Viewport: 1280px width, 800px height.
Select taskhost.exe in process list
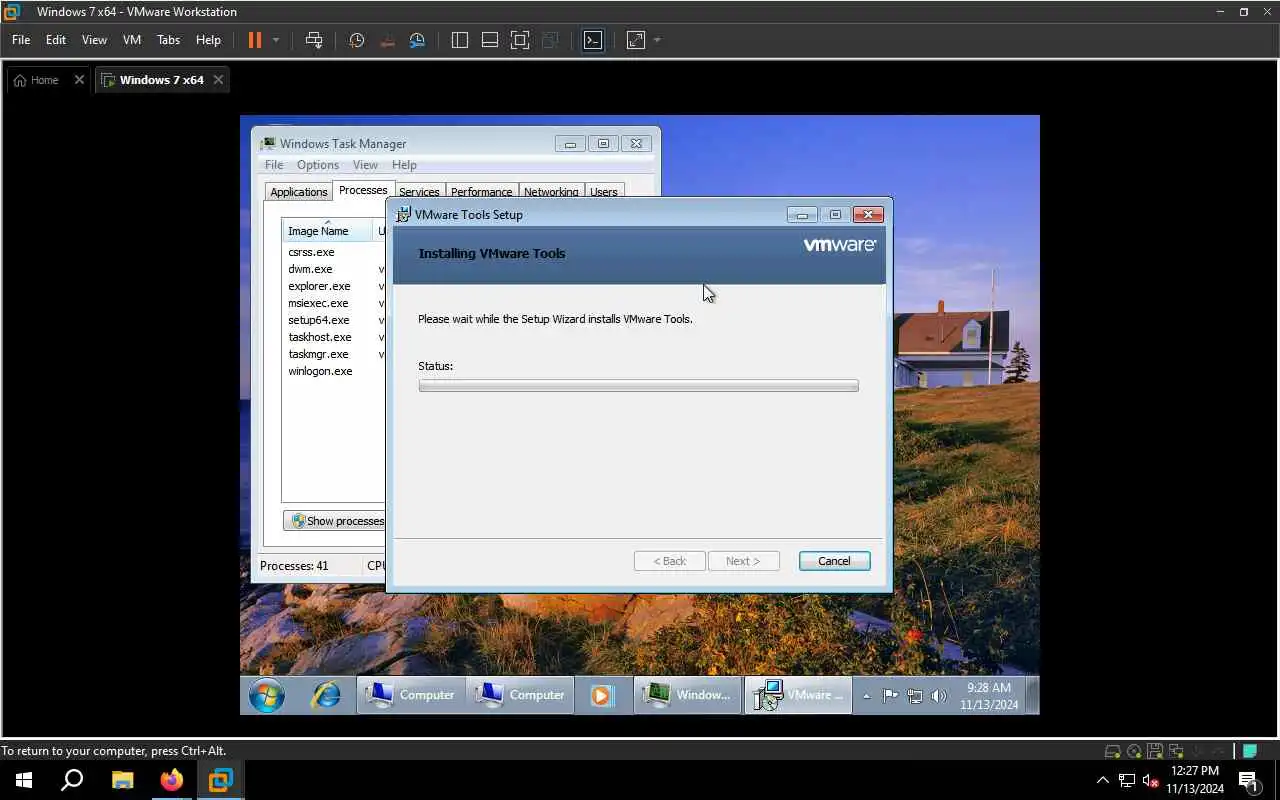pos(320,337)
